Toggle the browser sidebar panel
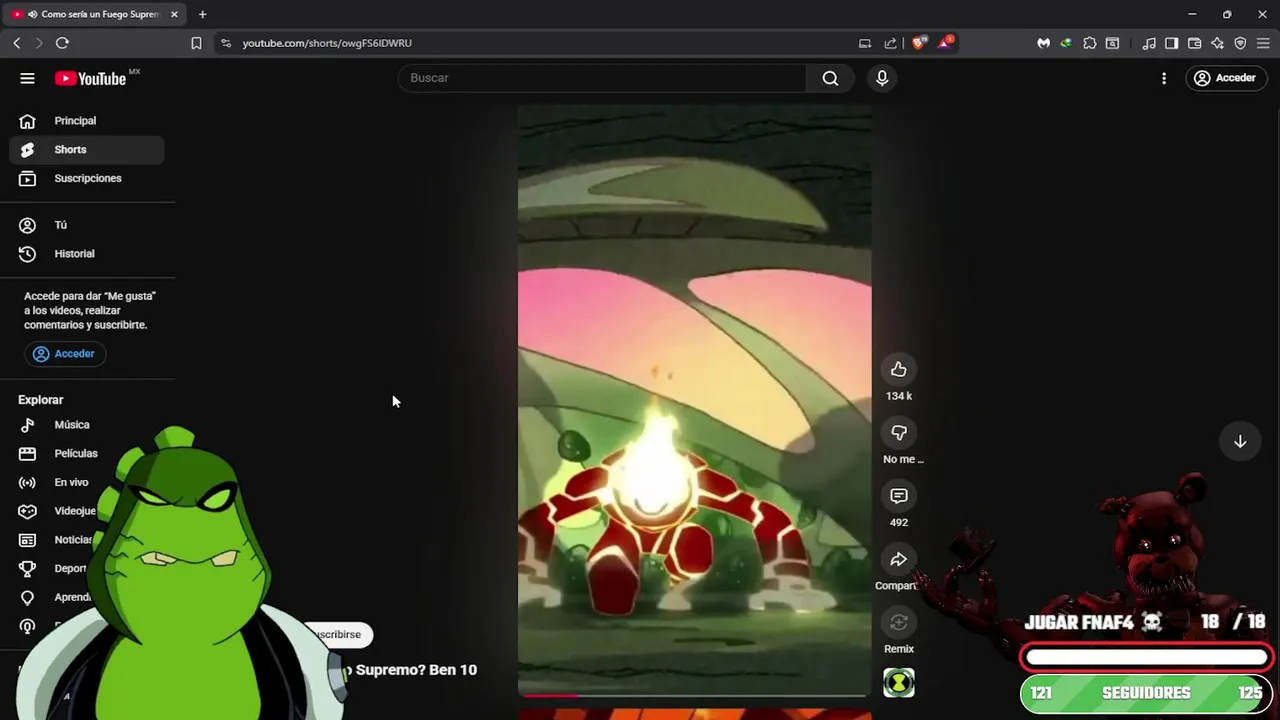 1171,43
